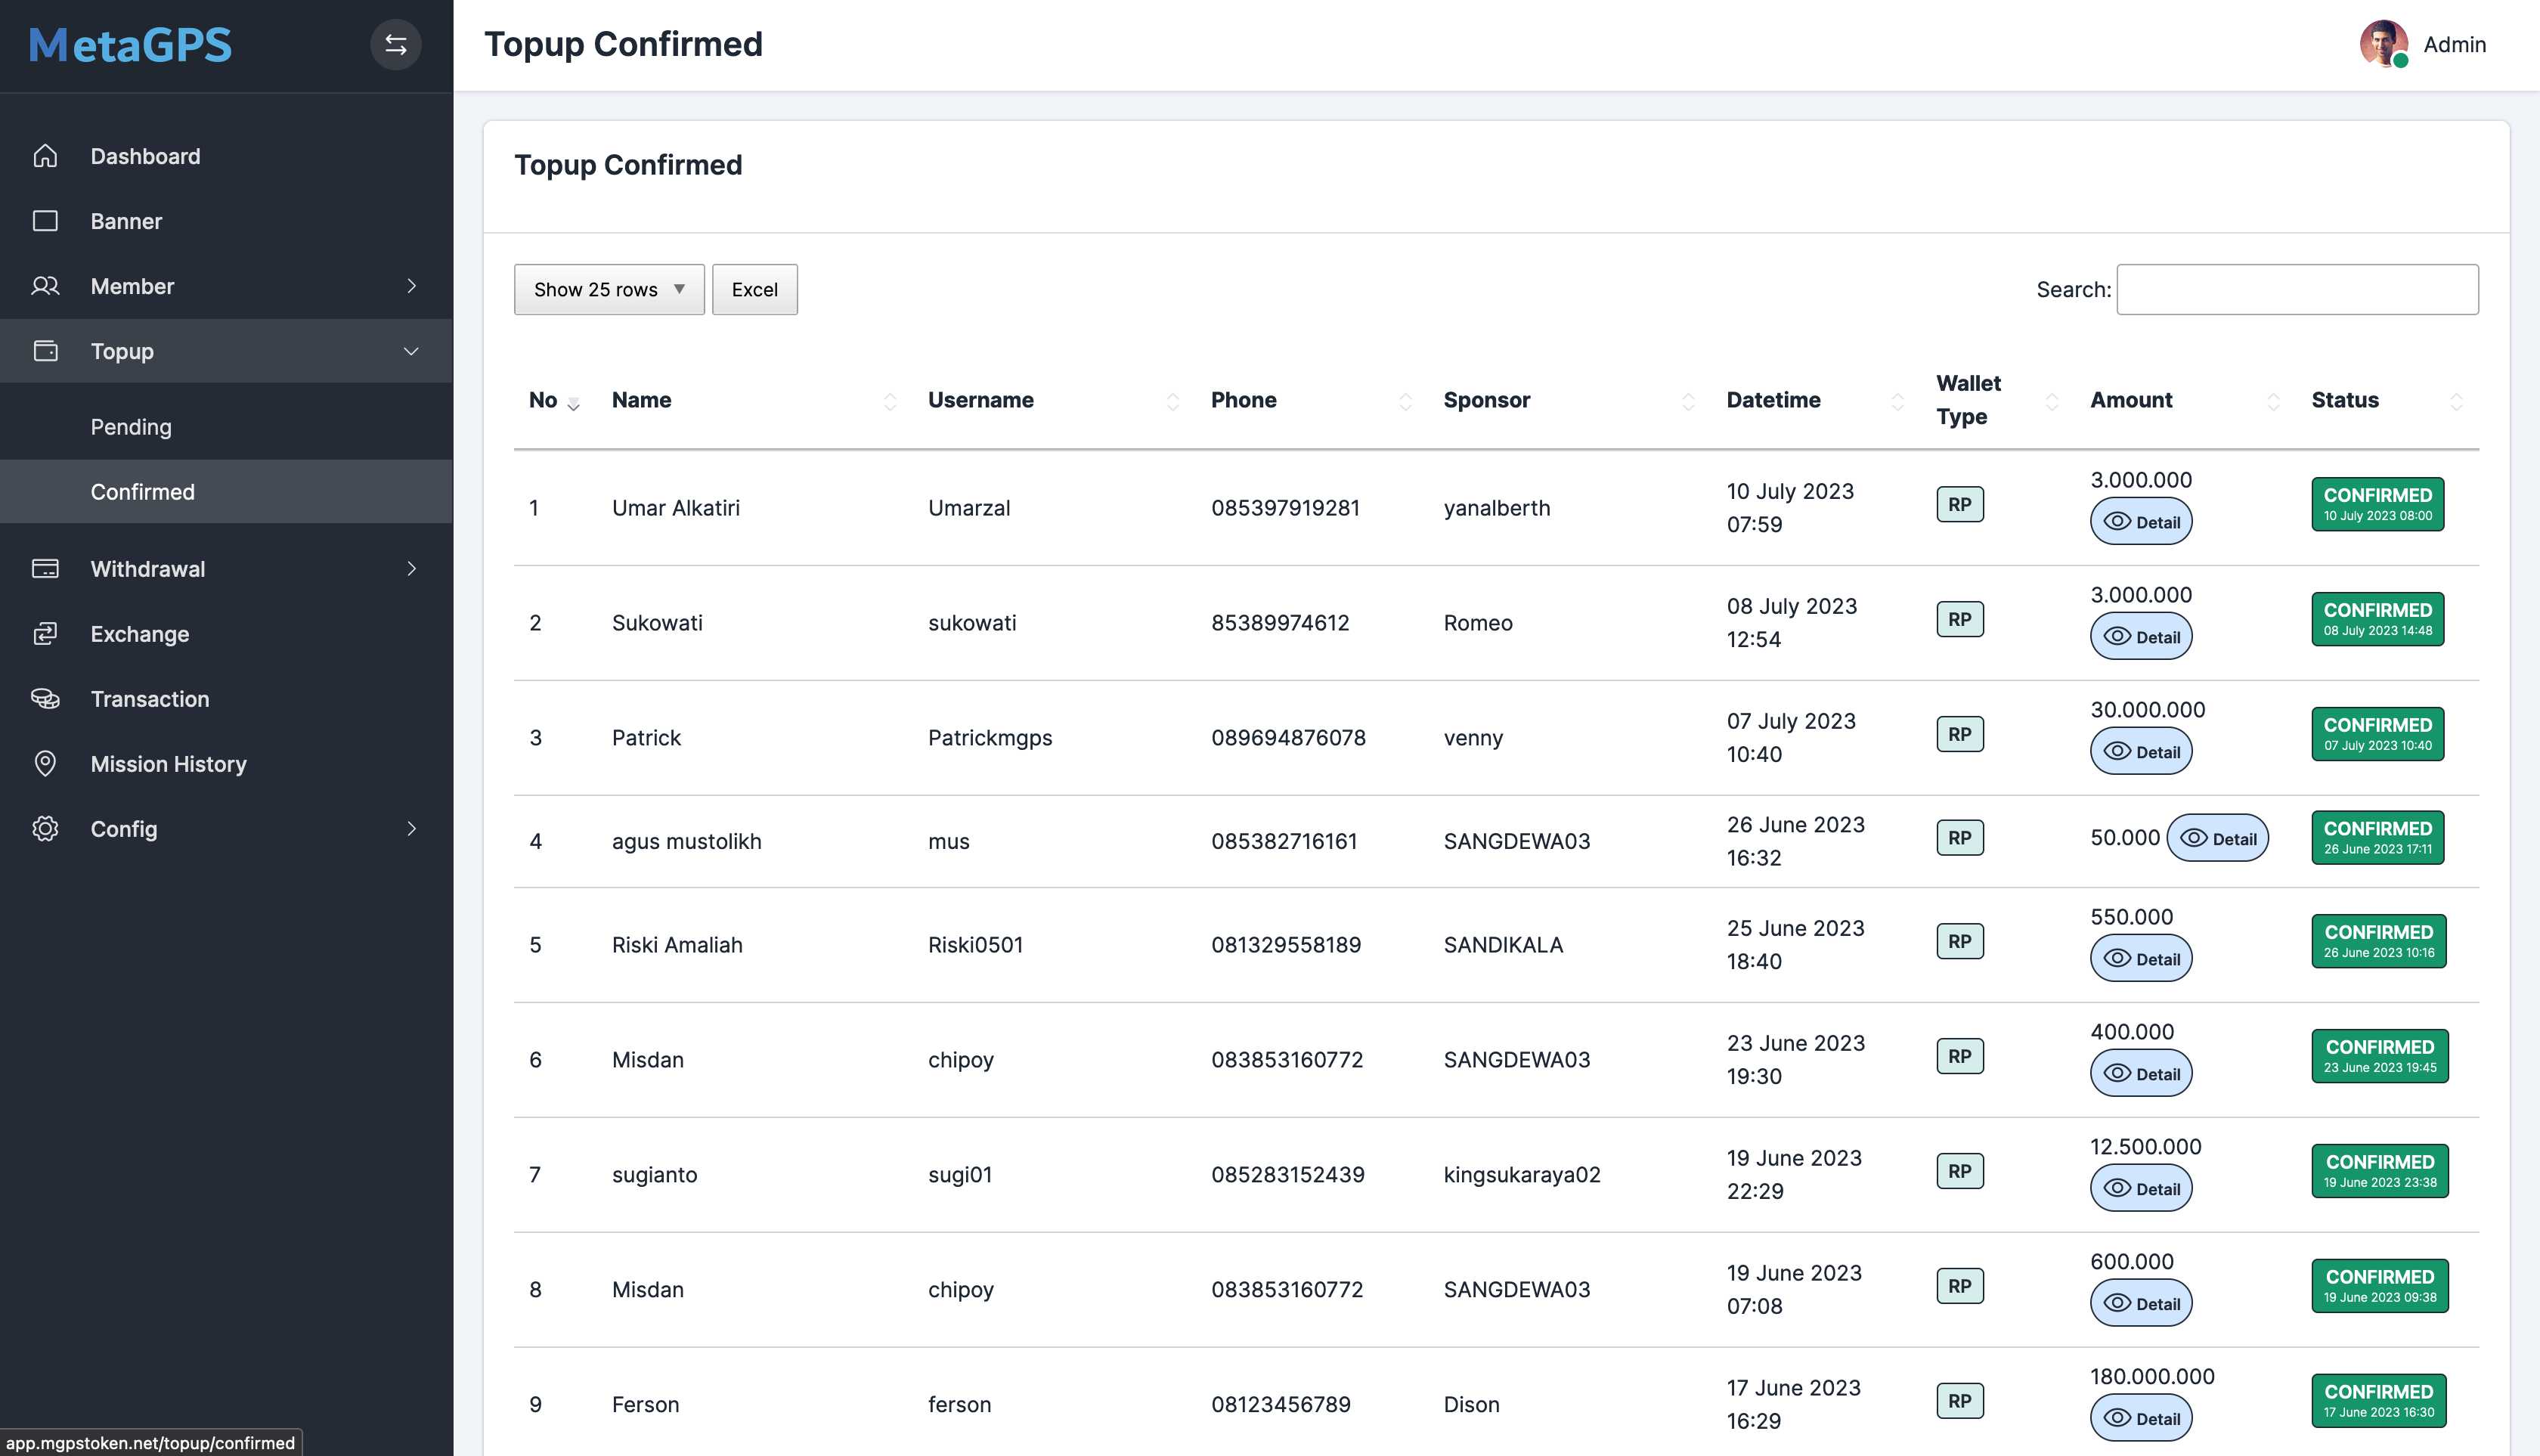Sort by Sponsor column arrows
Screen dimensions: 2540x1456
pyautogui.click(x=1688, y=401)
